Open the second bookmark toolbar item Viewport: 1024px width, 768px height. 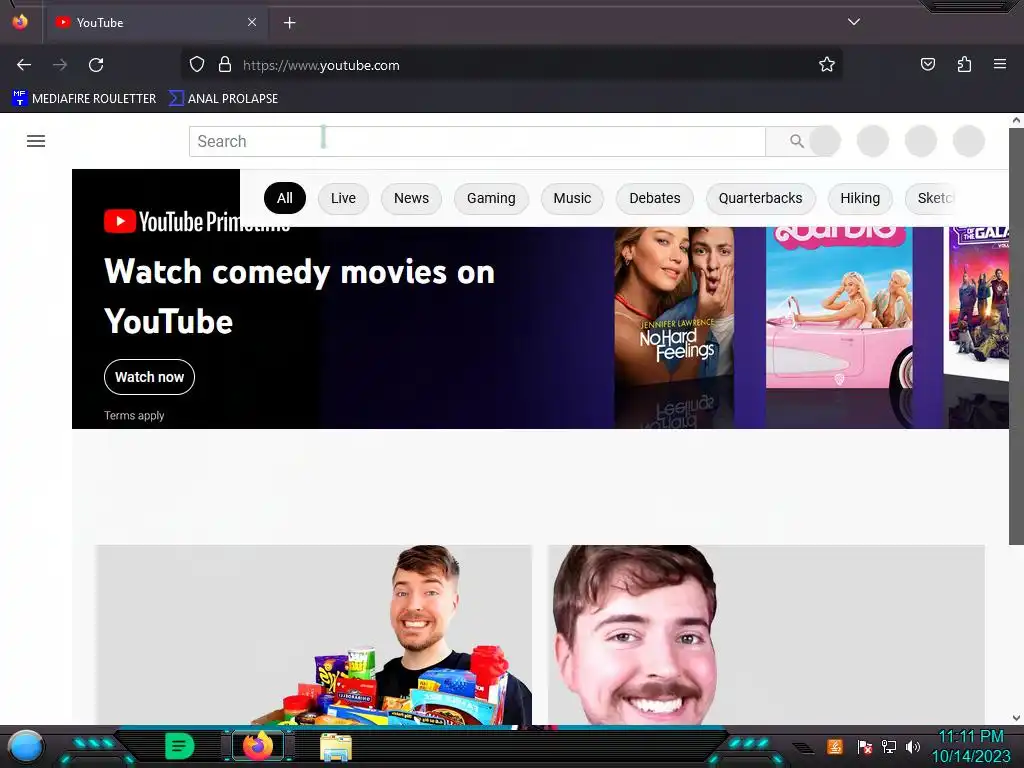pyautogui.click(x=223, y=99)
